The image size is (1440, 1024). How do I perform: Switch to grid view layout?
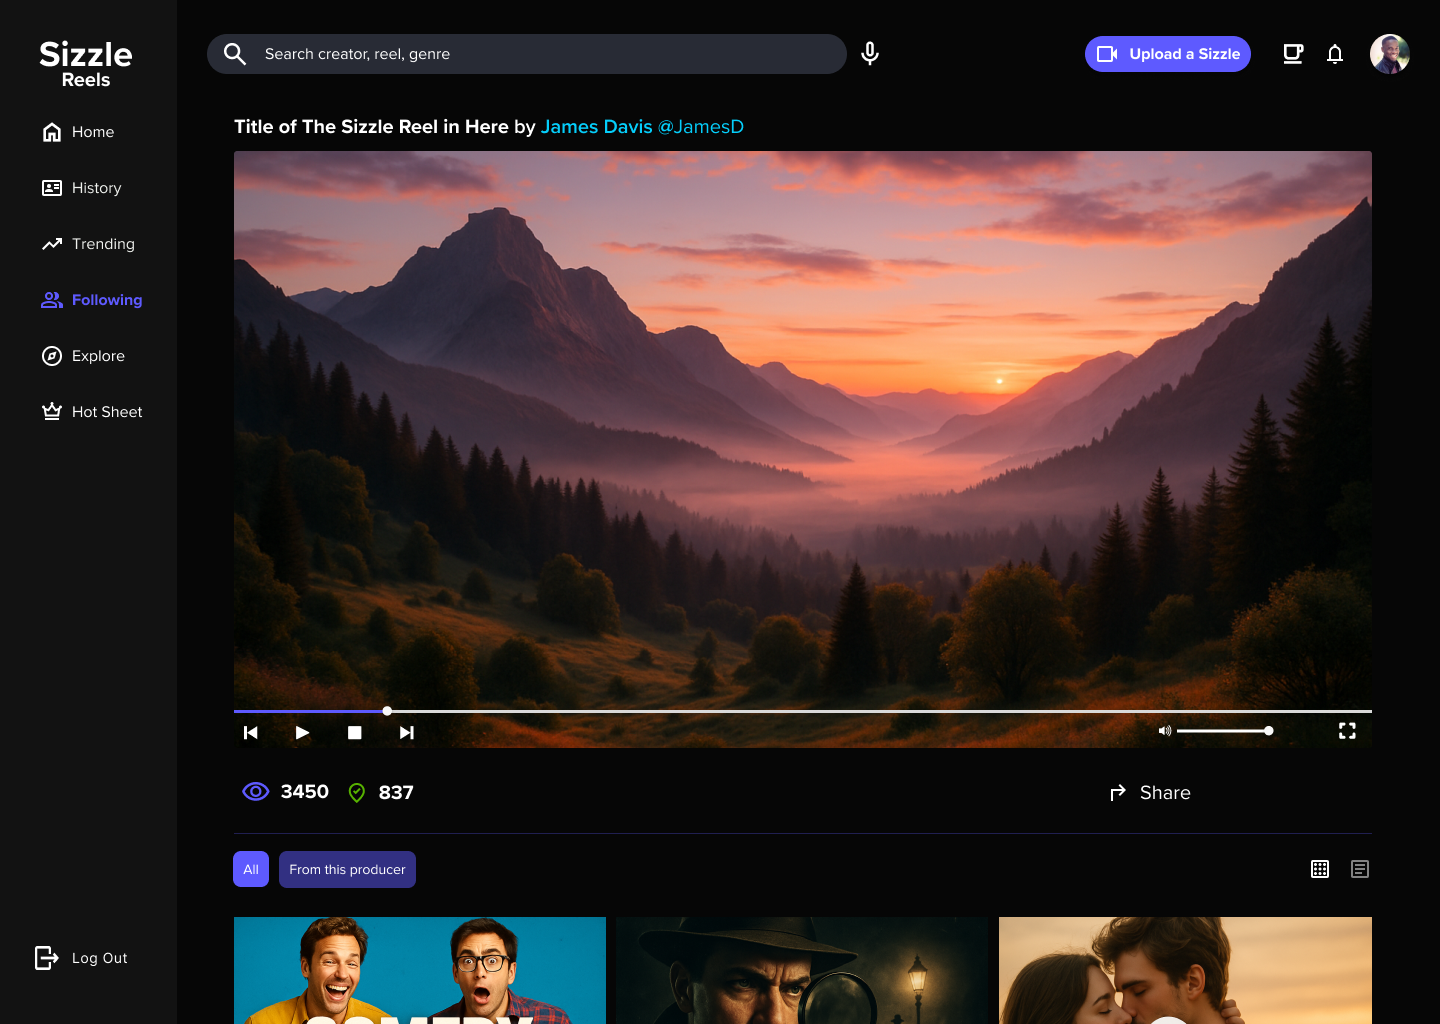click(x=1319, y=869)
